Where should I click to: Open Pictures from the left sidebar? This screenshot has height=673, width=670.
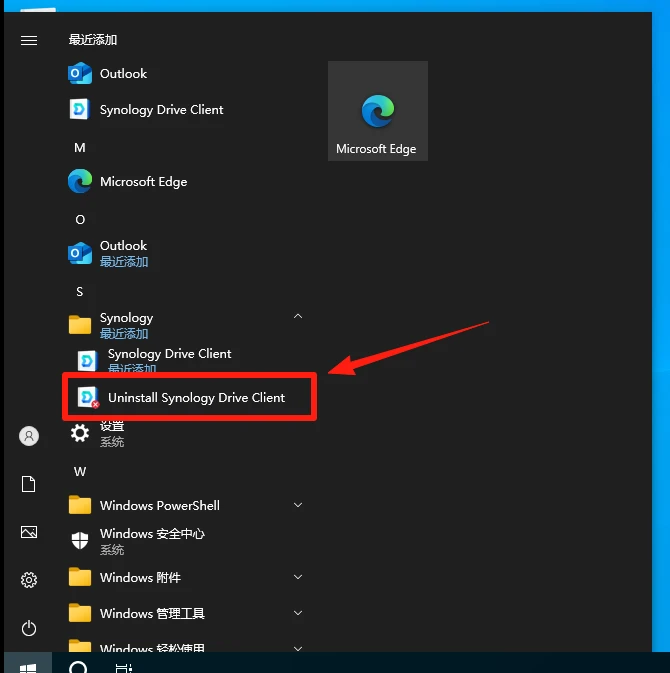point(29,532)
